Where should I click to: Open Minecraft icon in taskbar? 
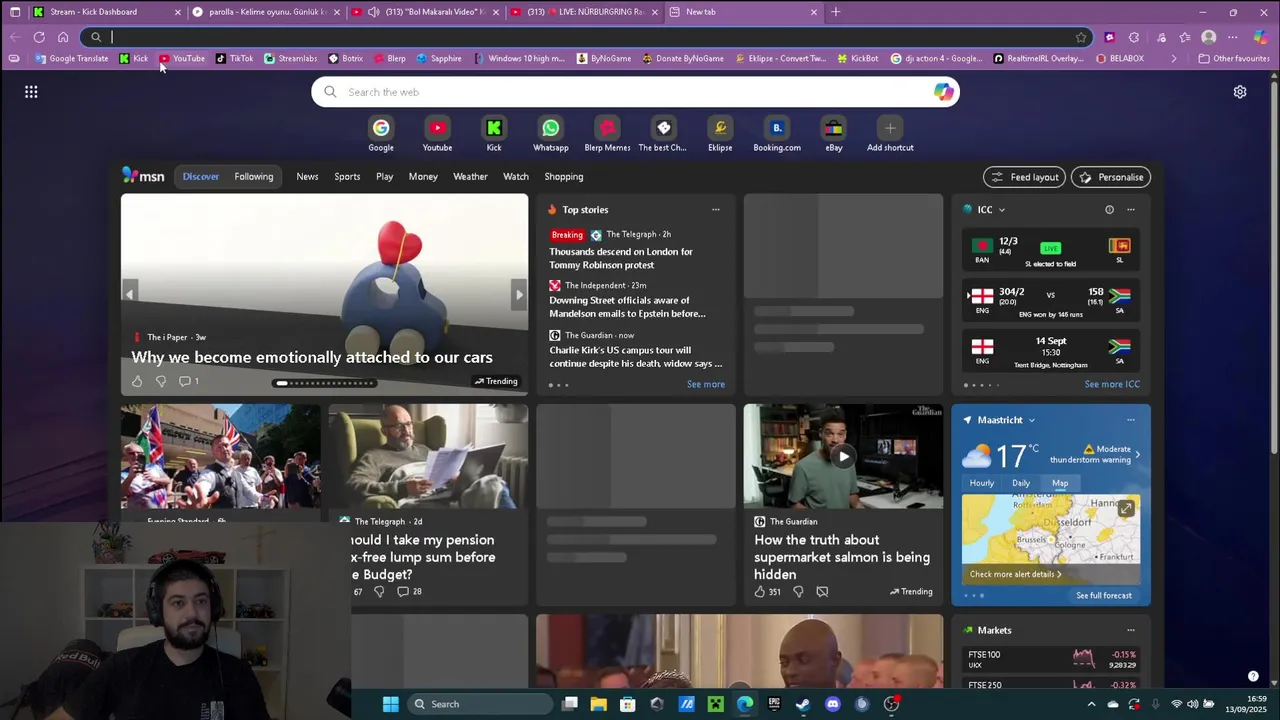coord(716,704)
